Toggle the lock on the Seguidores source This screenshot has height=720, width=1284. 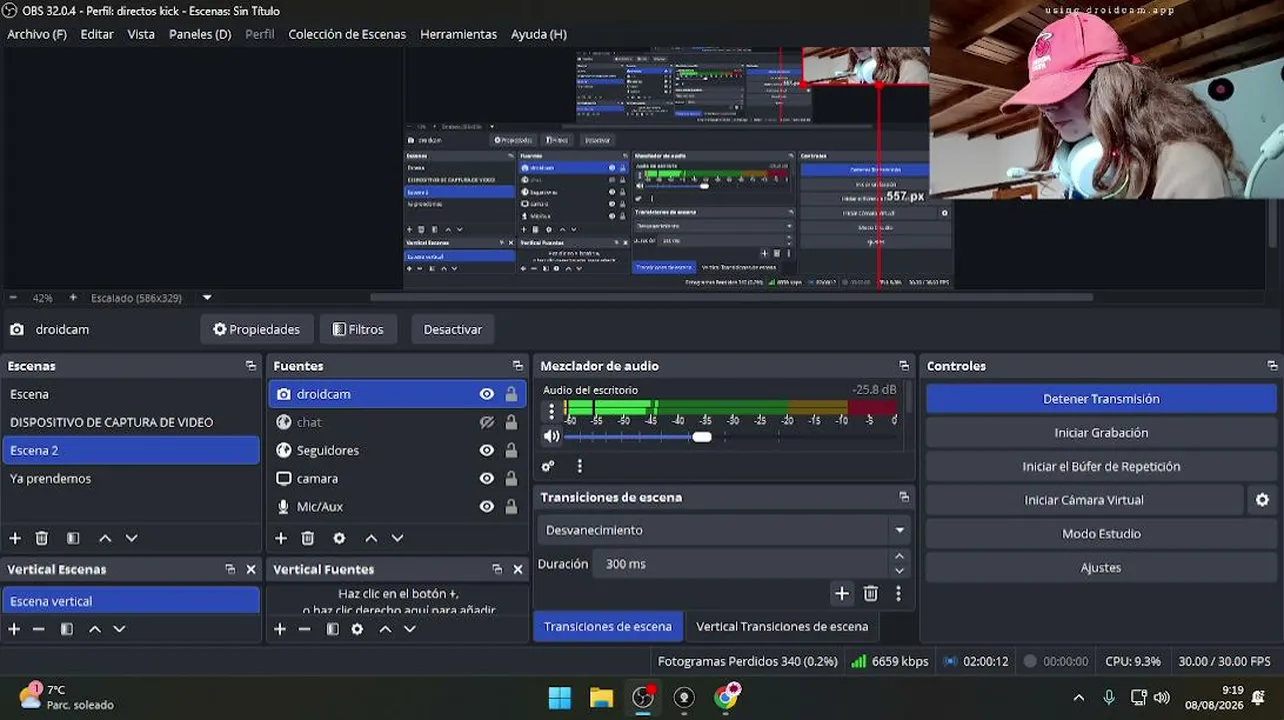(x=511, y=450)
